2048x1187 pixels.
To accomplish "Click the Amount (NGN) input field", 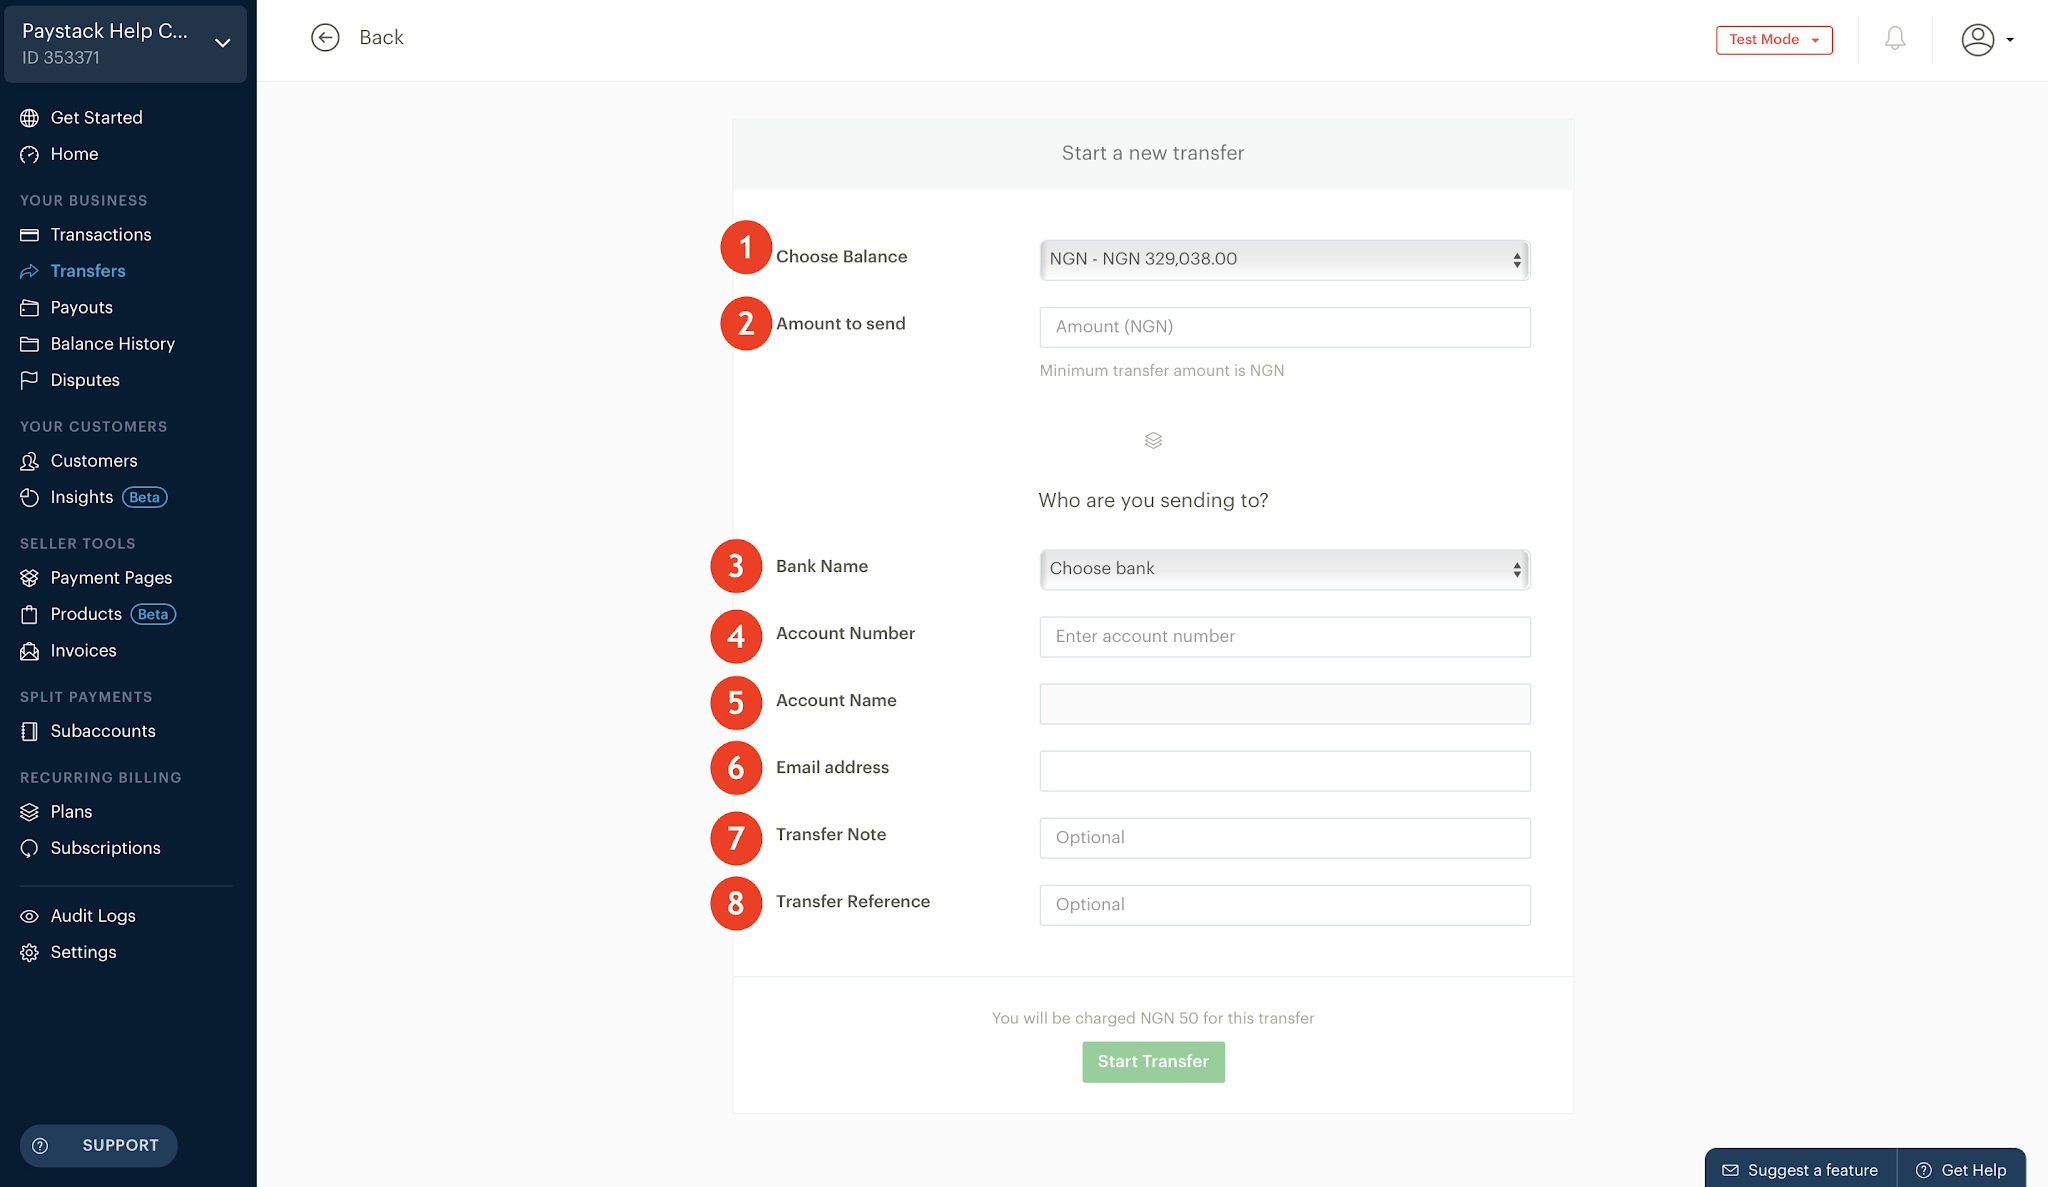I will pos(1283,327).
